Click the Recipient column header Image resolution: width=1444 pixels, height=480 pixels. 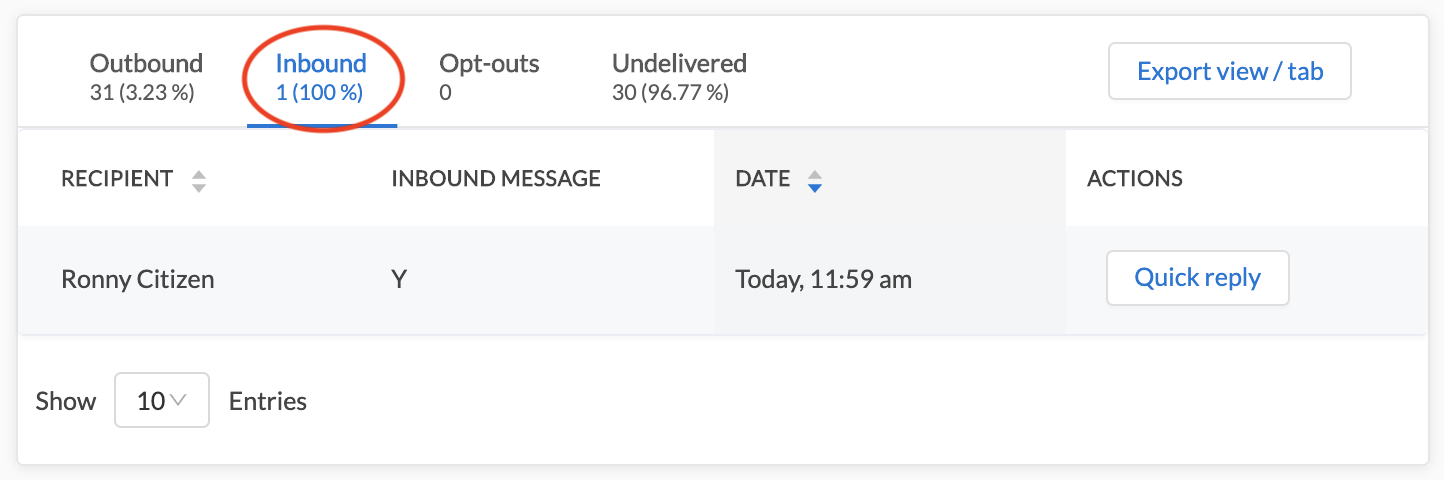point(117,179)
